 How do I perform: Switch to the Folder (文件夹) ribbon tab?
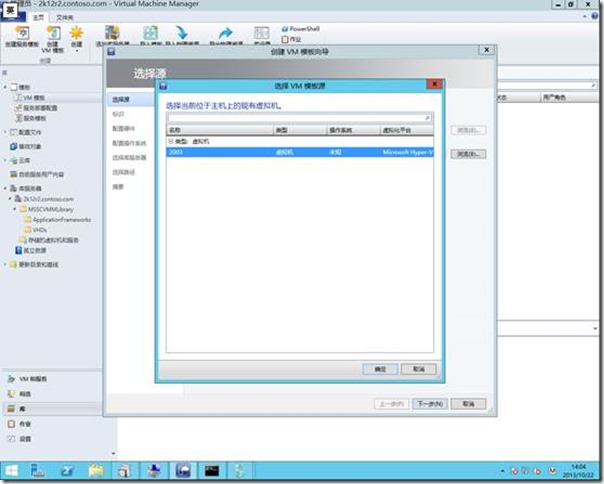(x=64, y=17)
